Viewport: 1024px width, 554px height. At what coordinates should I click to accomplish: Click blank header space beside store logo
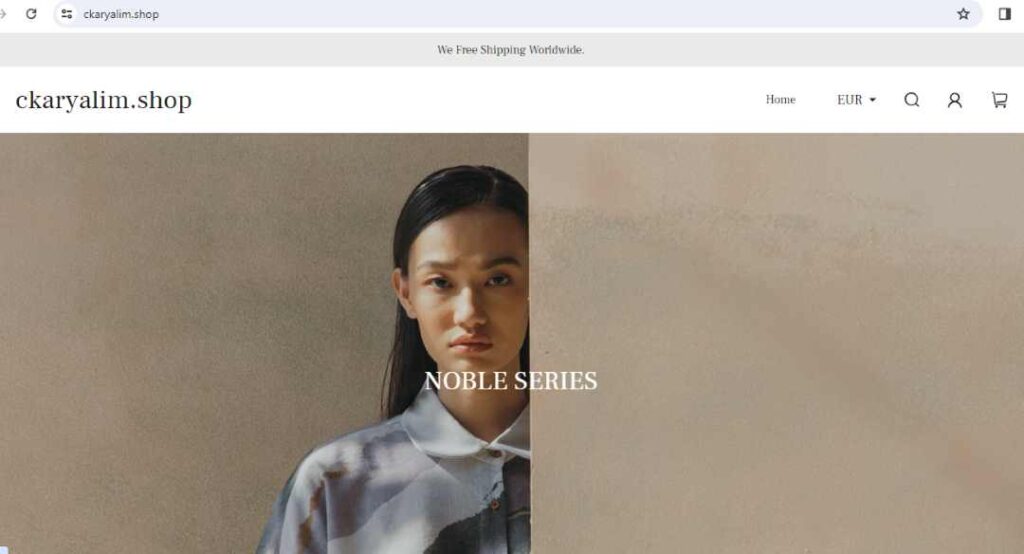click(x=477, y=100)
